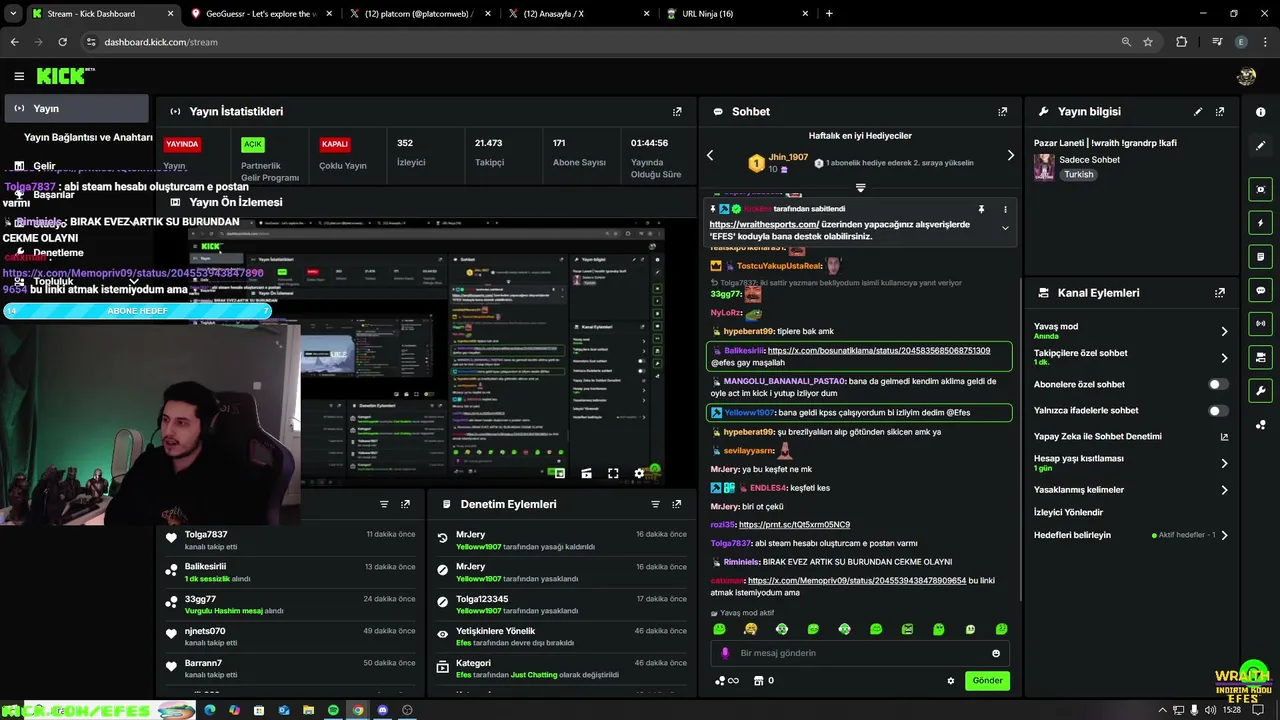Show the previous weekly top gifter

pyautogui.click(x=710, y=156)
